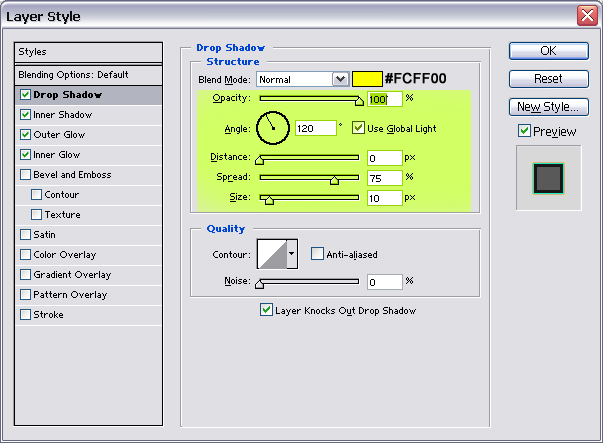603x443 pixels.
Task: Click the layer style preview thumbnail
Action: (548, 177)
